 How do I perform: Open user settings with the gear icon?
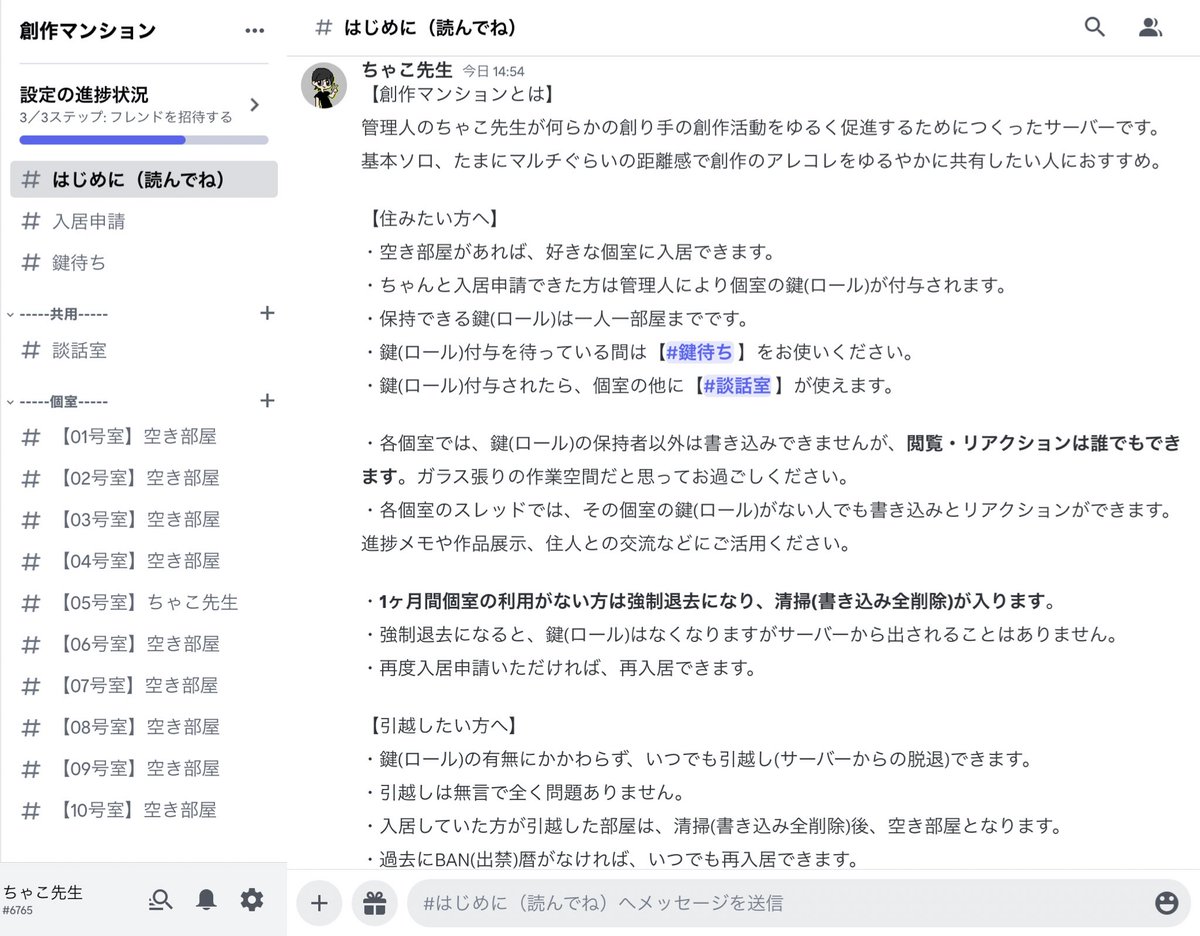252,900
